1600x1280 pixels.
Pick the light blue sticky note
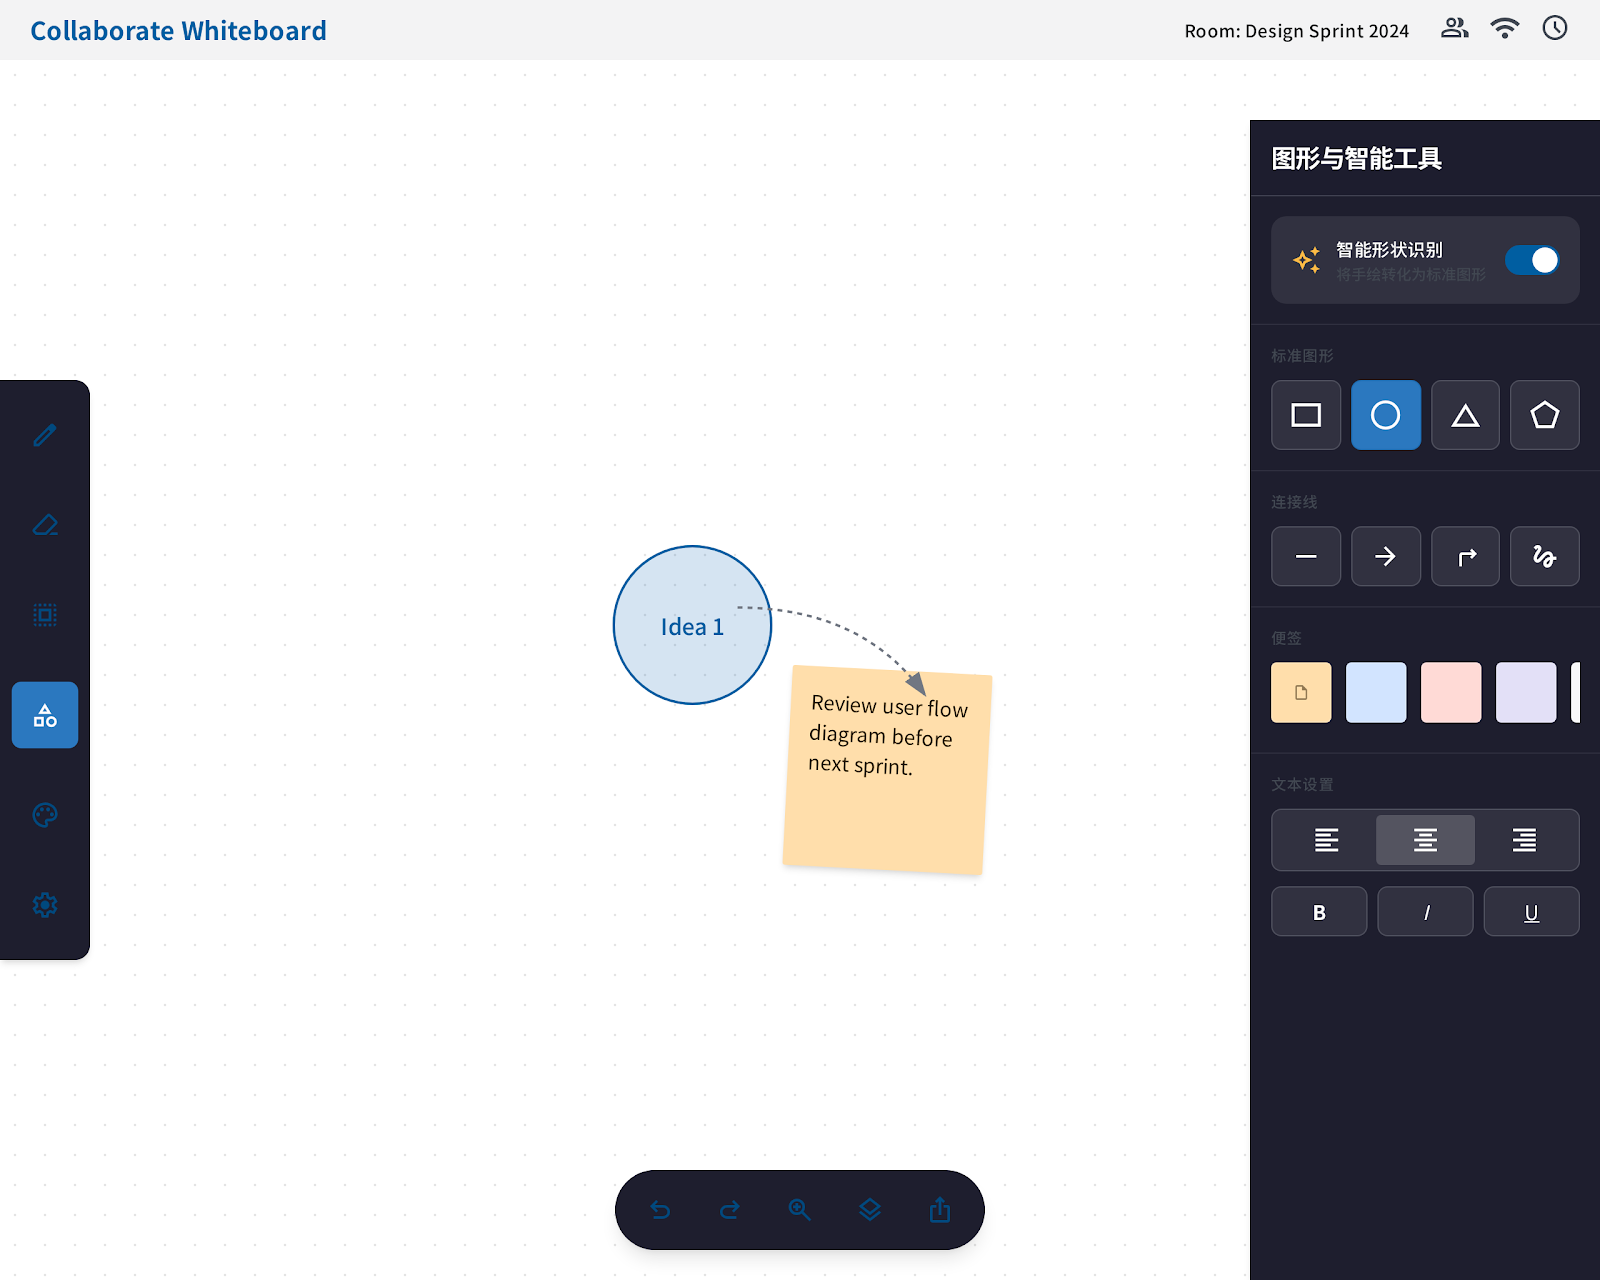point(1376,692)
